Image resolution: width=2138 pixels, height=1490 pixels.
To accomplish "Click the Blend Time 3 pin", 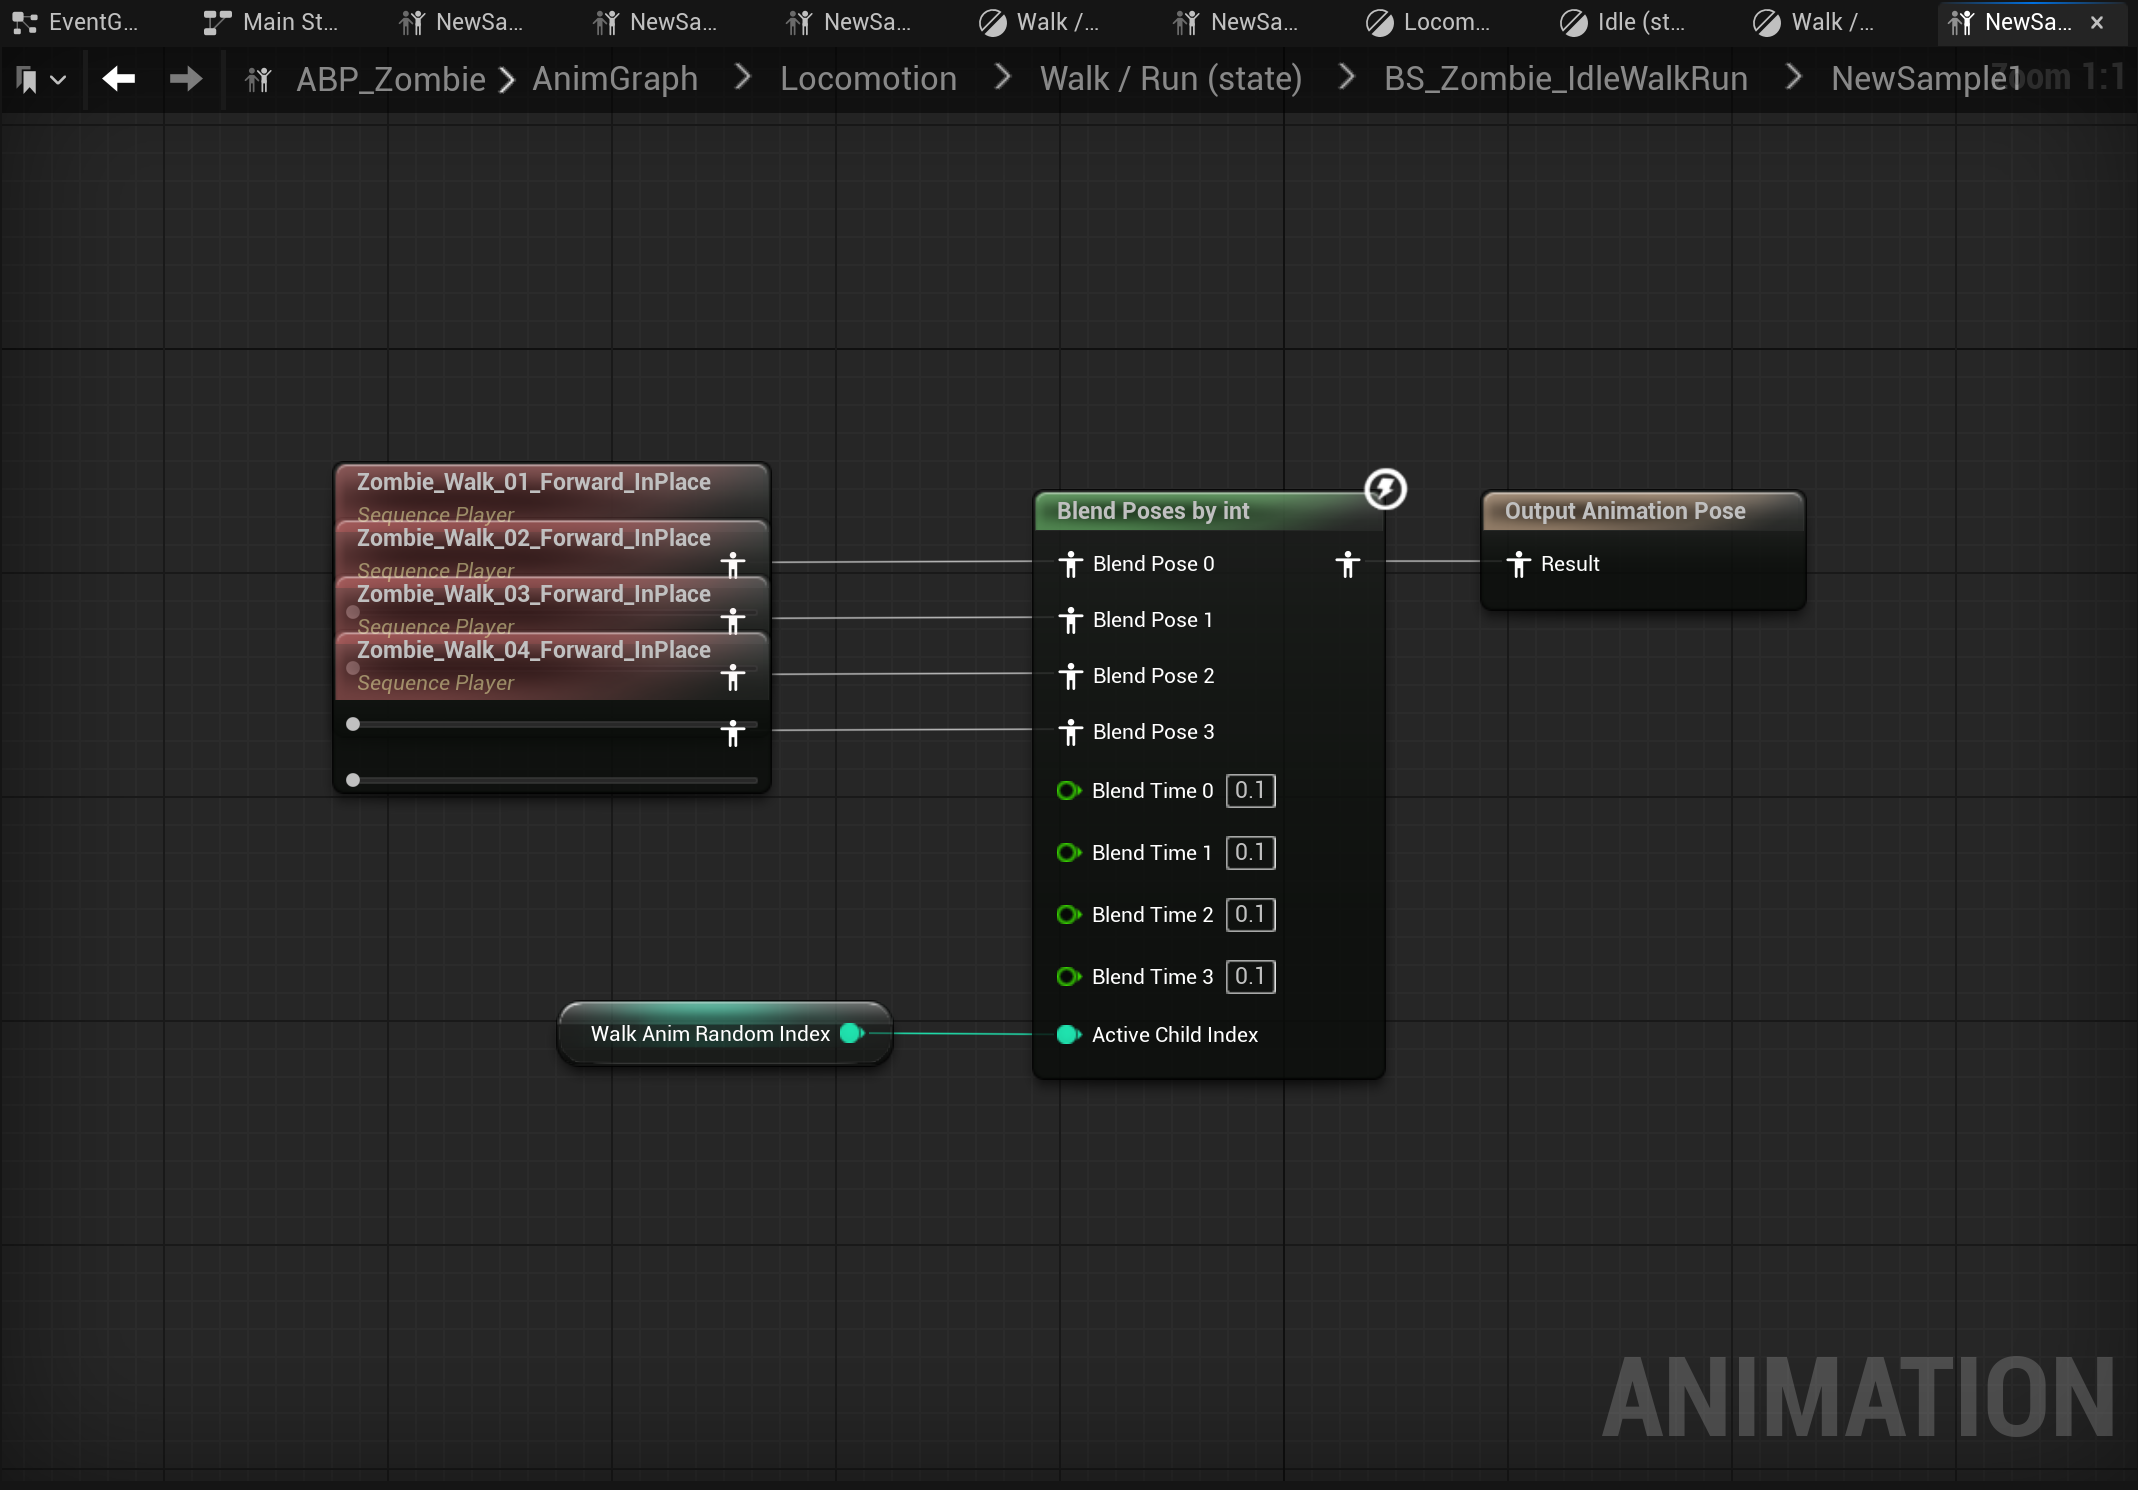I will click(1068, 977).
